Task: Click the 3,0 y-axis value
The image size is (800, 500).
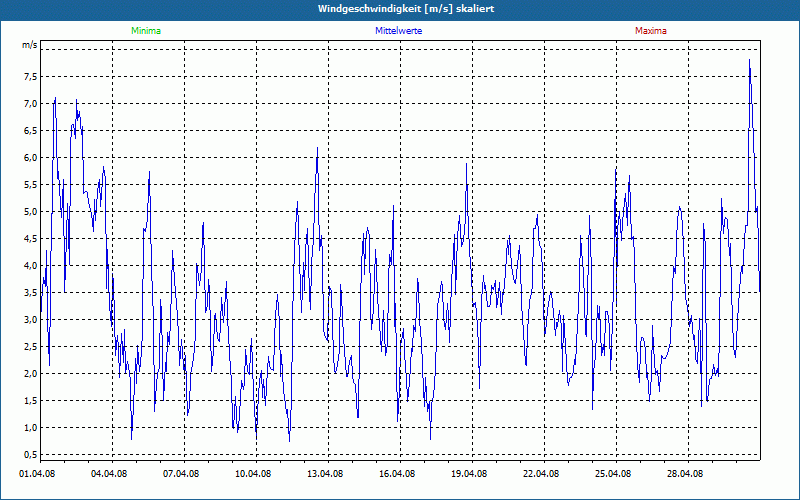Action: click(30, 319)
